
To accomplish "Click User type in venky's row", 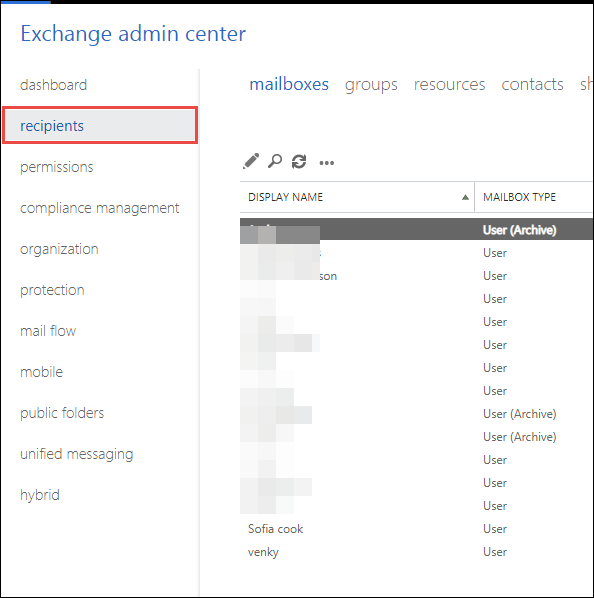I will point(495,552).
